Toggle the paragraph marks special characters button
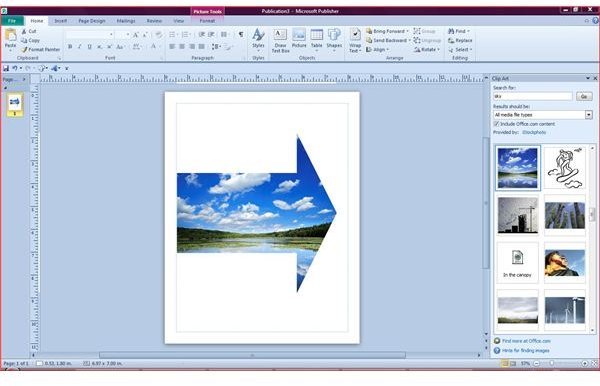Viewport: 600px width, 386px height. pyautogui.click(x=241, y=34)
